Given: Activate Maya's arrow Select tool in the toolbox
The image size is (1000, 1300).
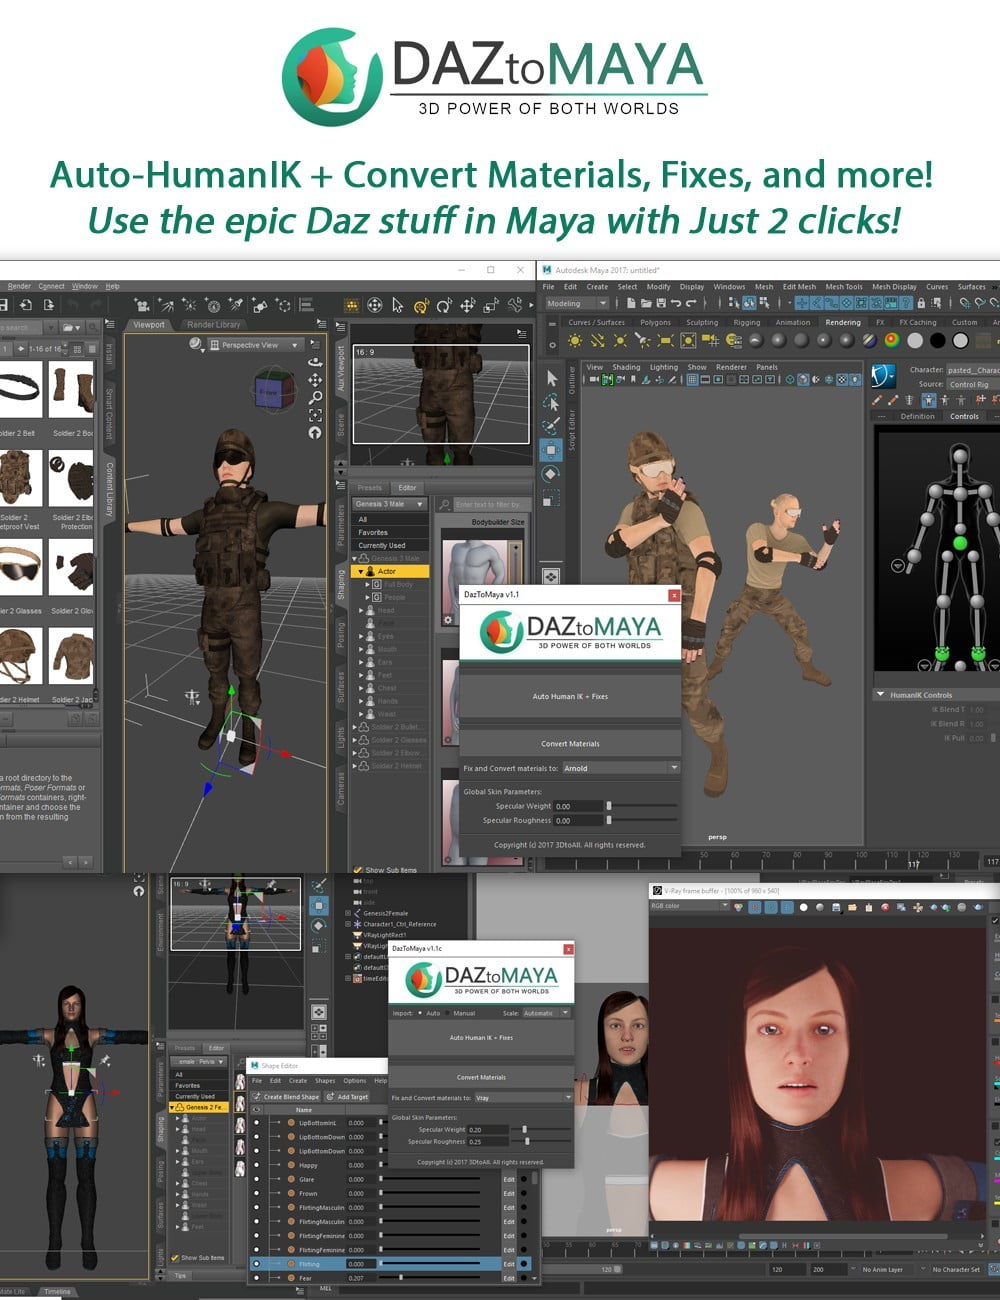Looking at the screenshot, I should [551, 378].
